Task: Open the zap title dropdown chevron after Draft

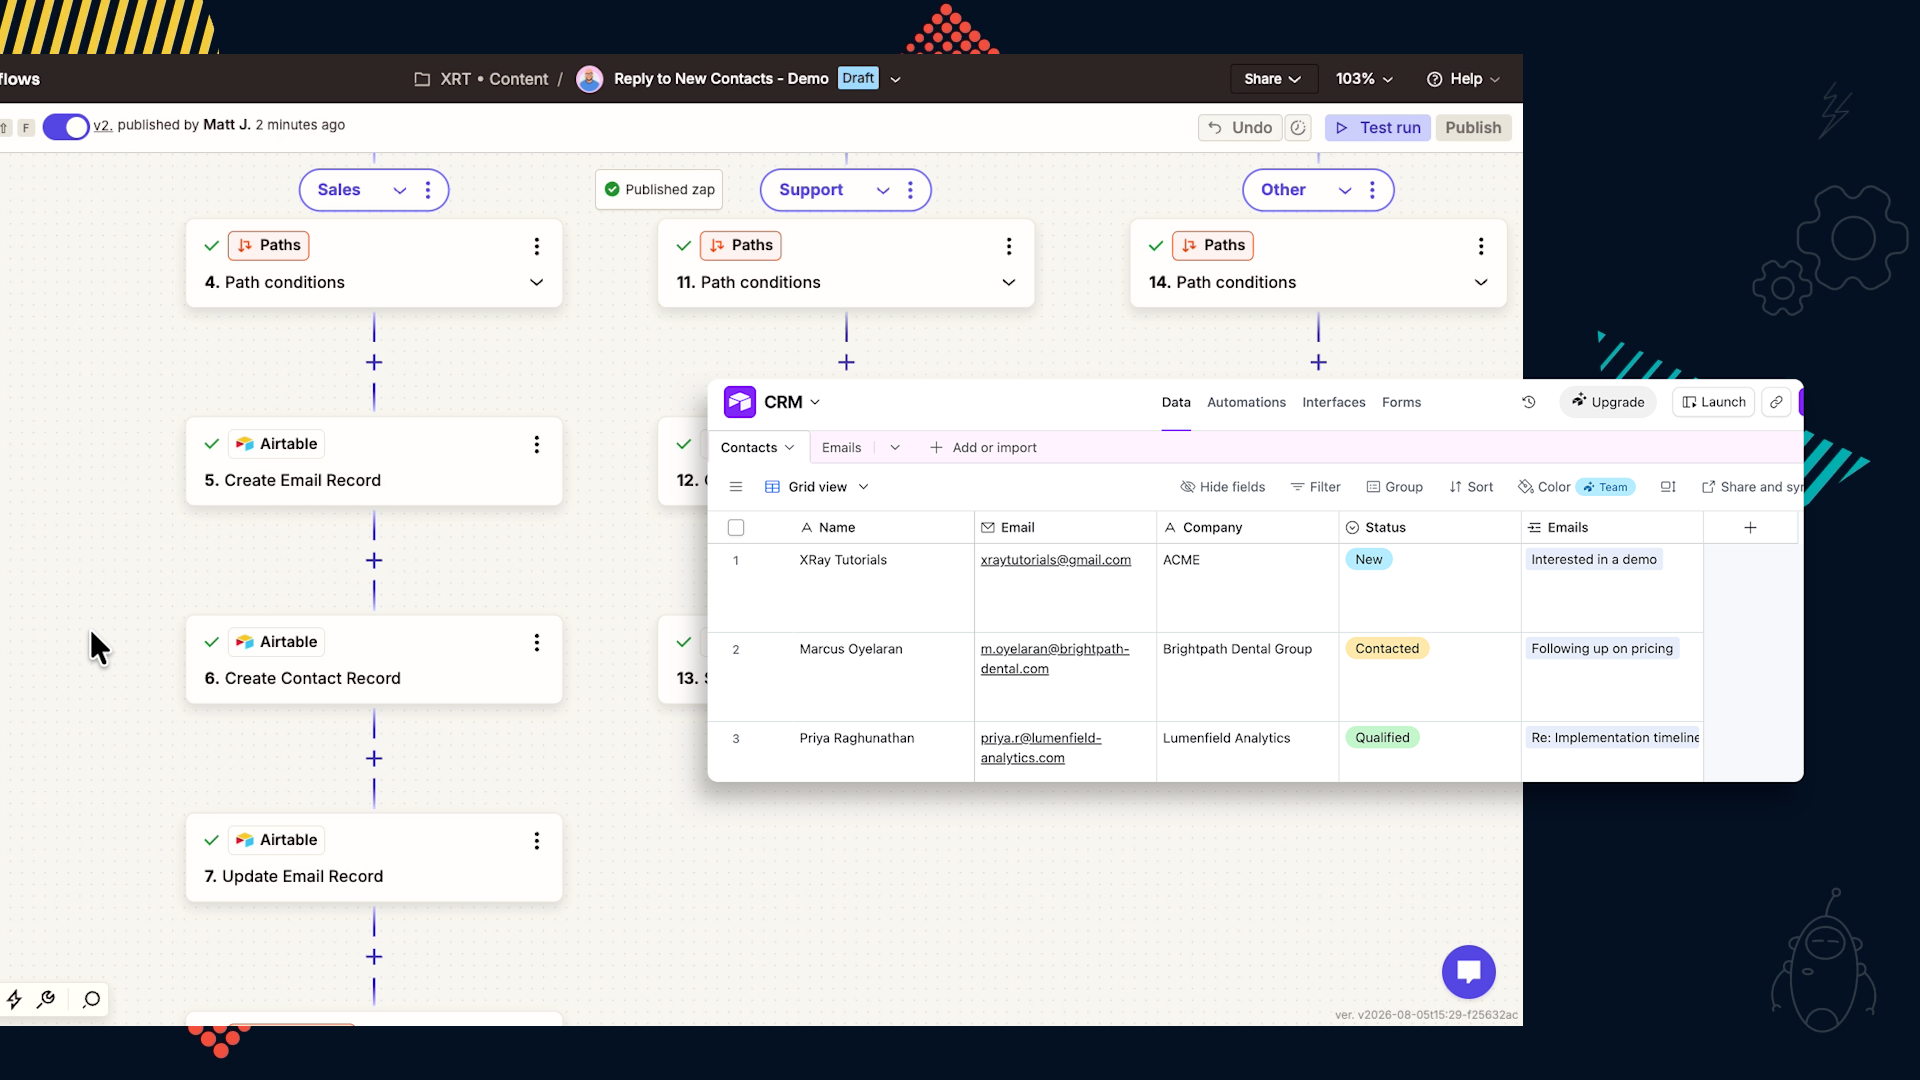Action: [x=895, y=79]
